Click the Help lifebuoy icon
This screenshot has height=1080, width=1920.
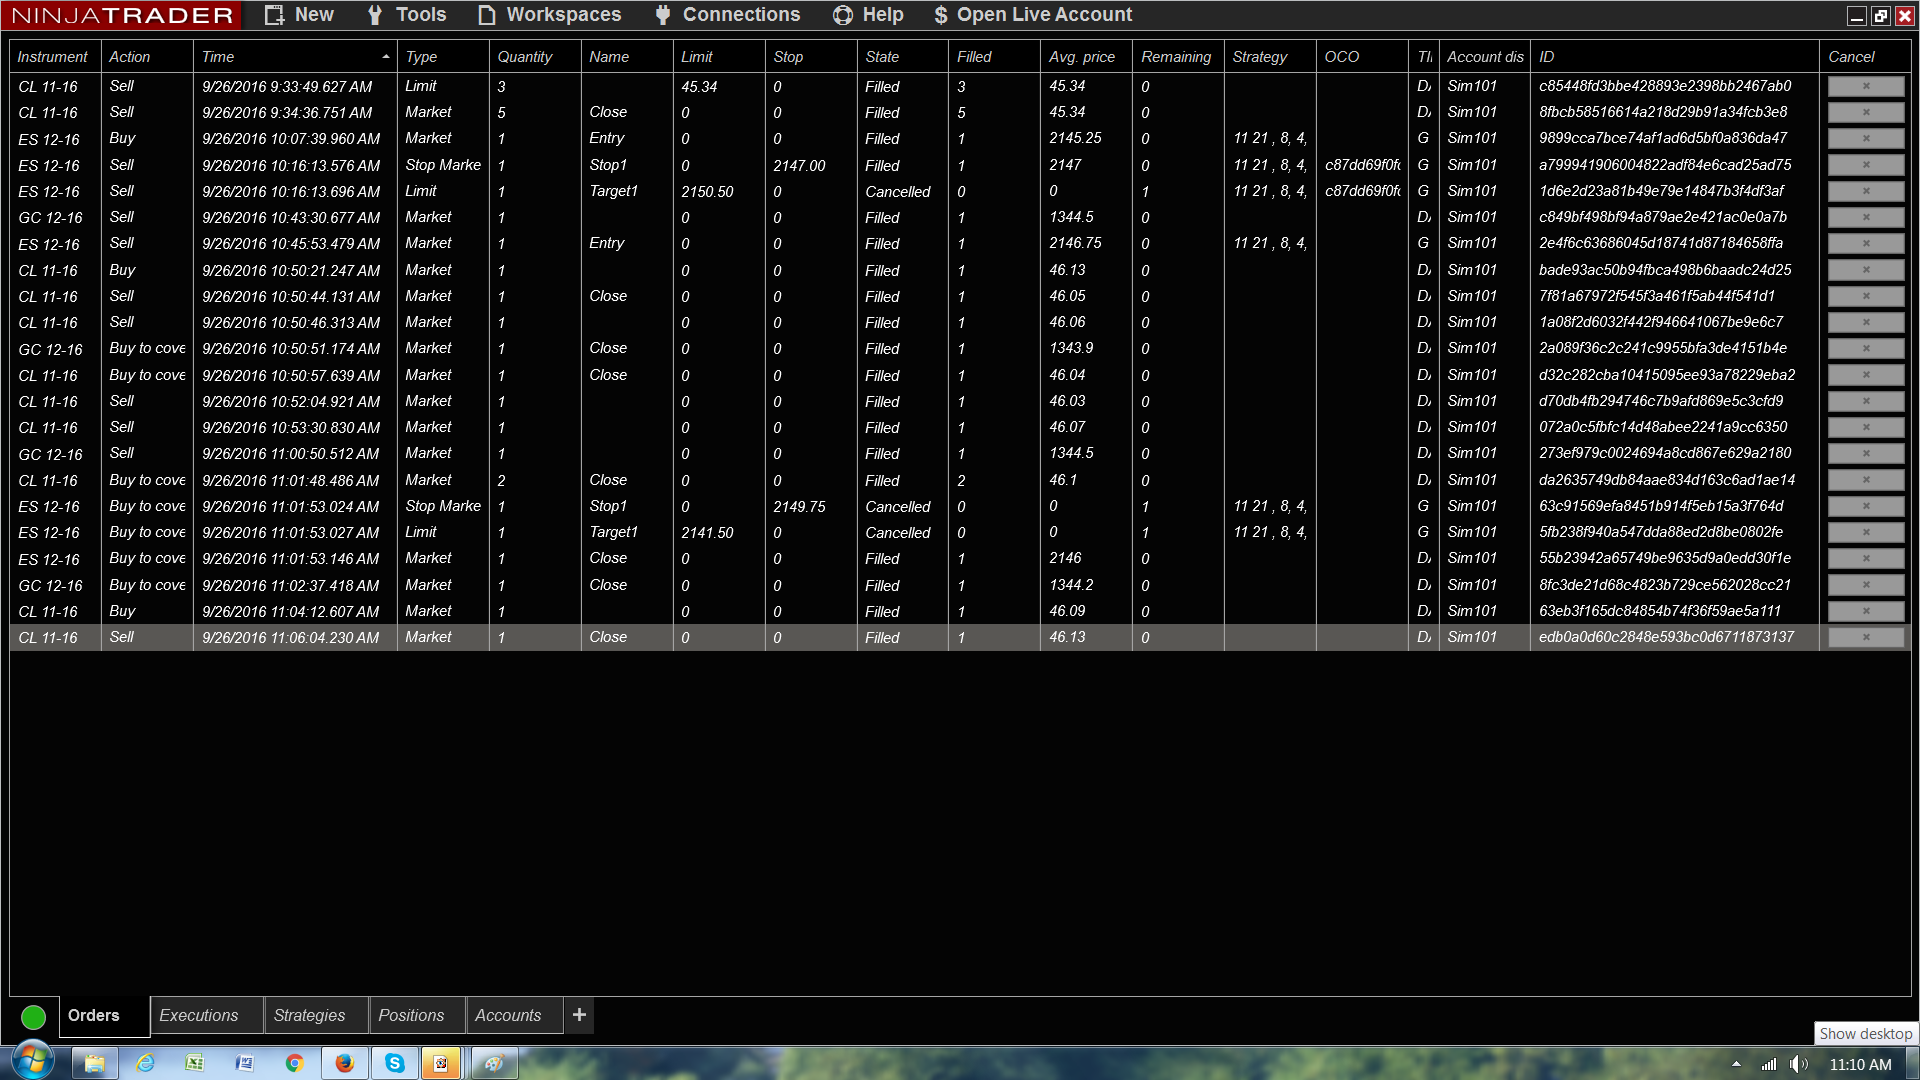[843, 15]
